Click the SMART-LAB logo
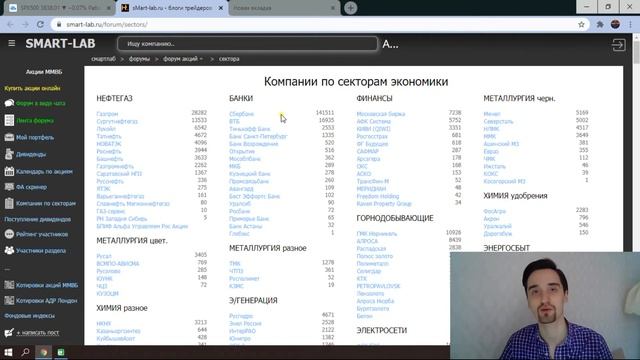 pyautogui.click(x=60, y=43)
